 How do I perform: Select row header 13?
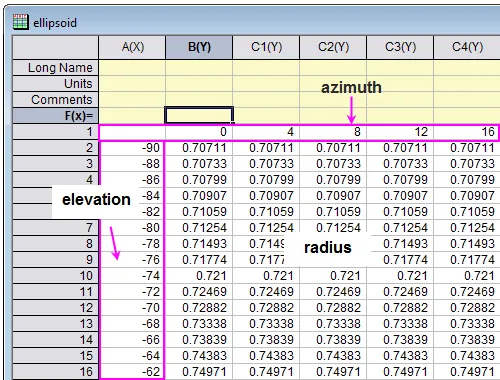56,324
